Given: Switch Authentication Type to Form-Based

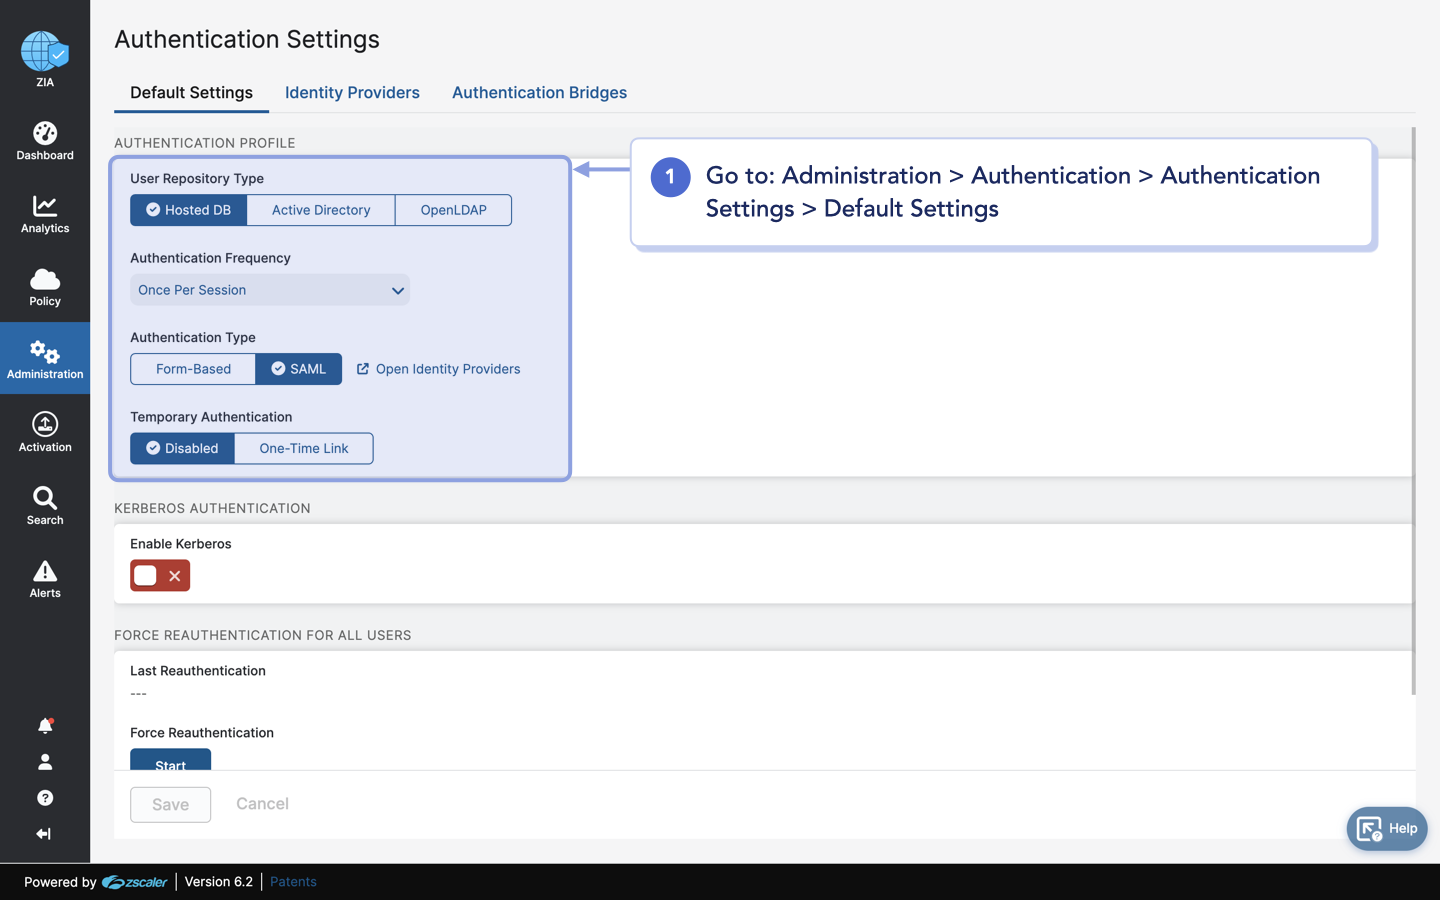Looking at the screenshot, I should [x=193, y=368].
